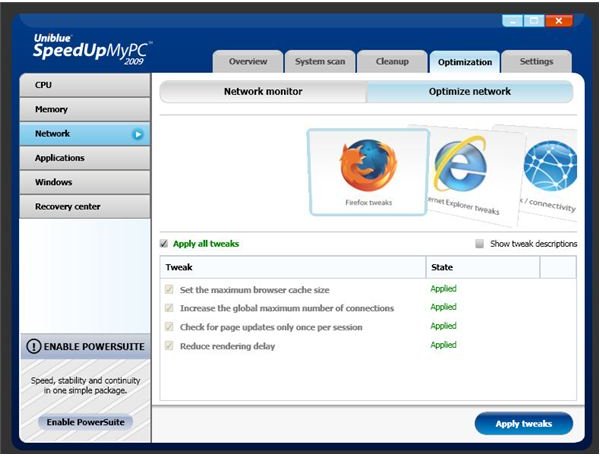This screenshot has width=600, height=457.
Task: Click the Apply tweaks button
Action: point(523,424)
